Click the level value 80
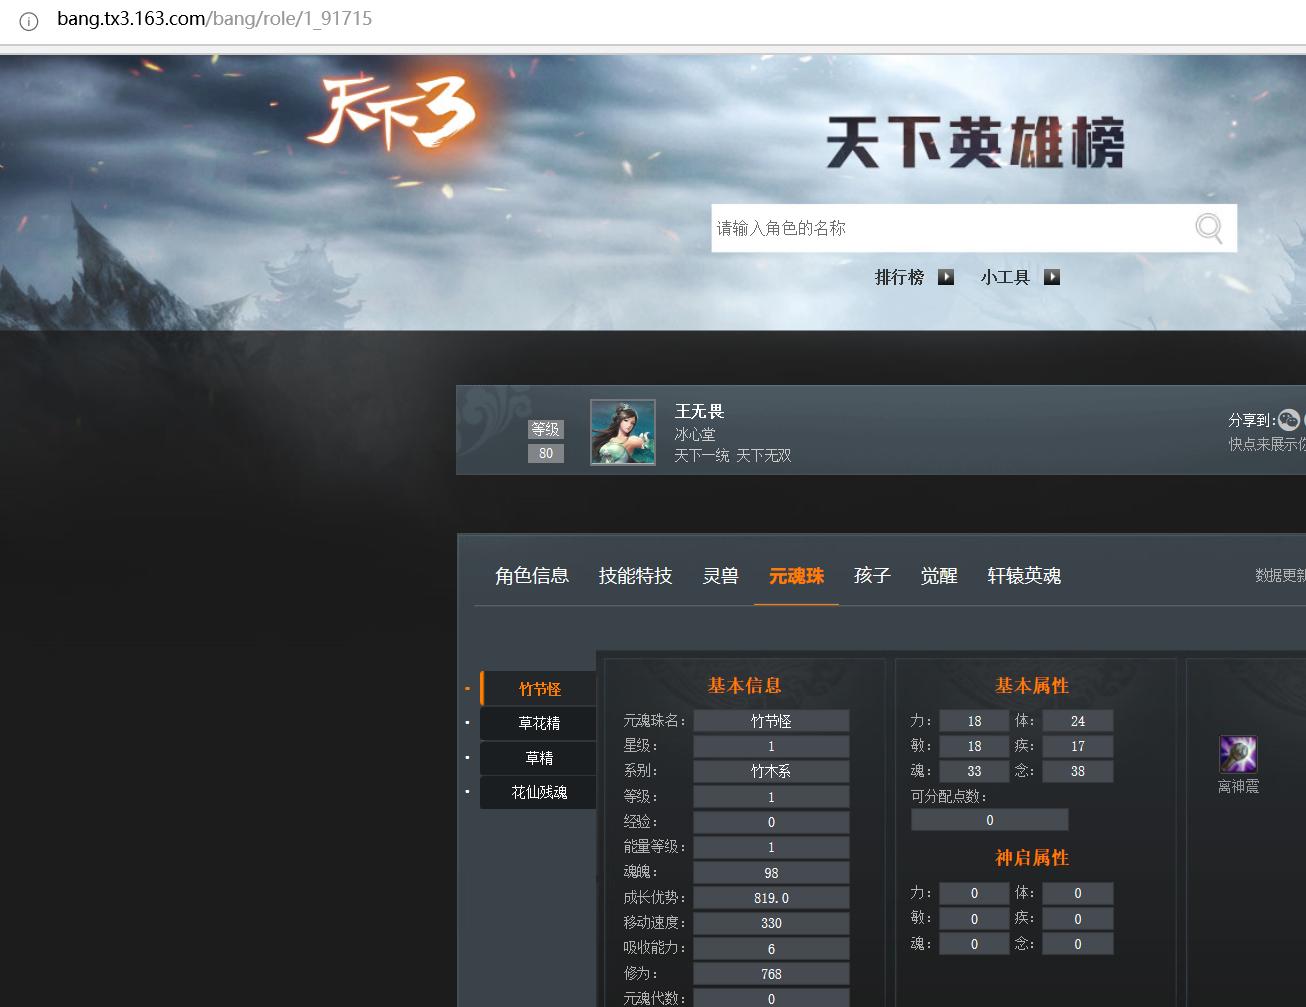 point(546,453)
